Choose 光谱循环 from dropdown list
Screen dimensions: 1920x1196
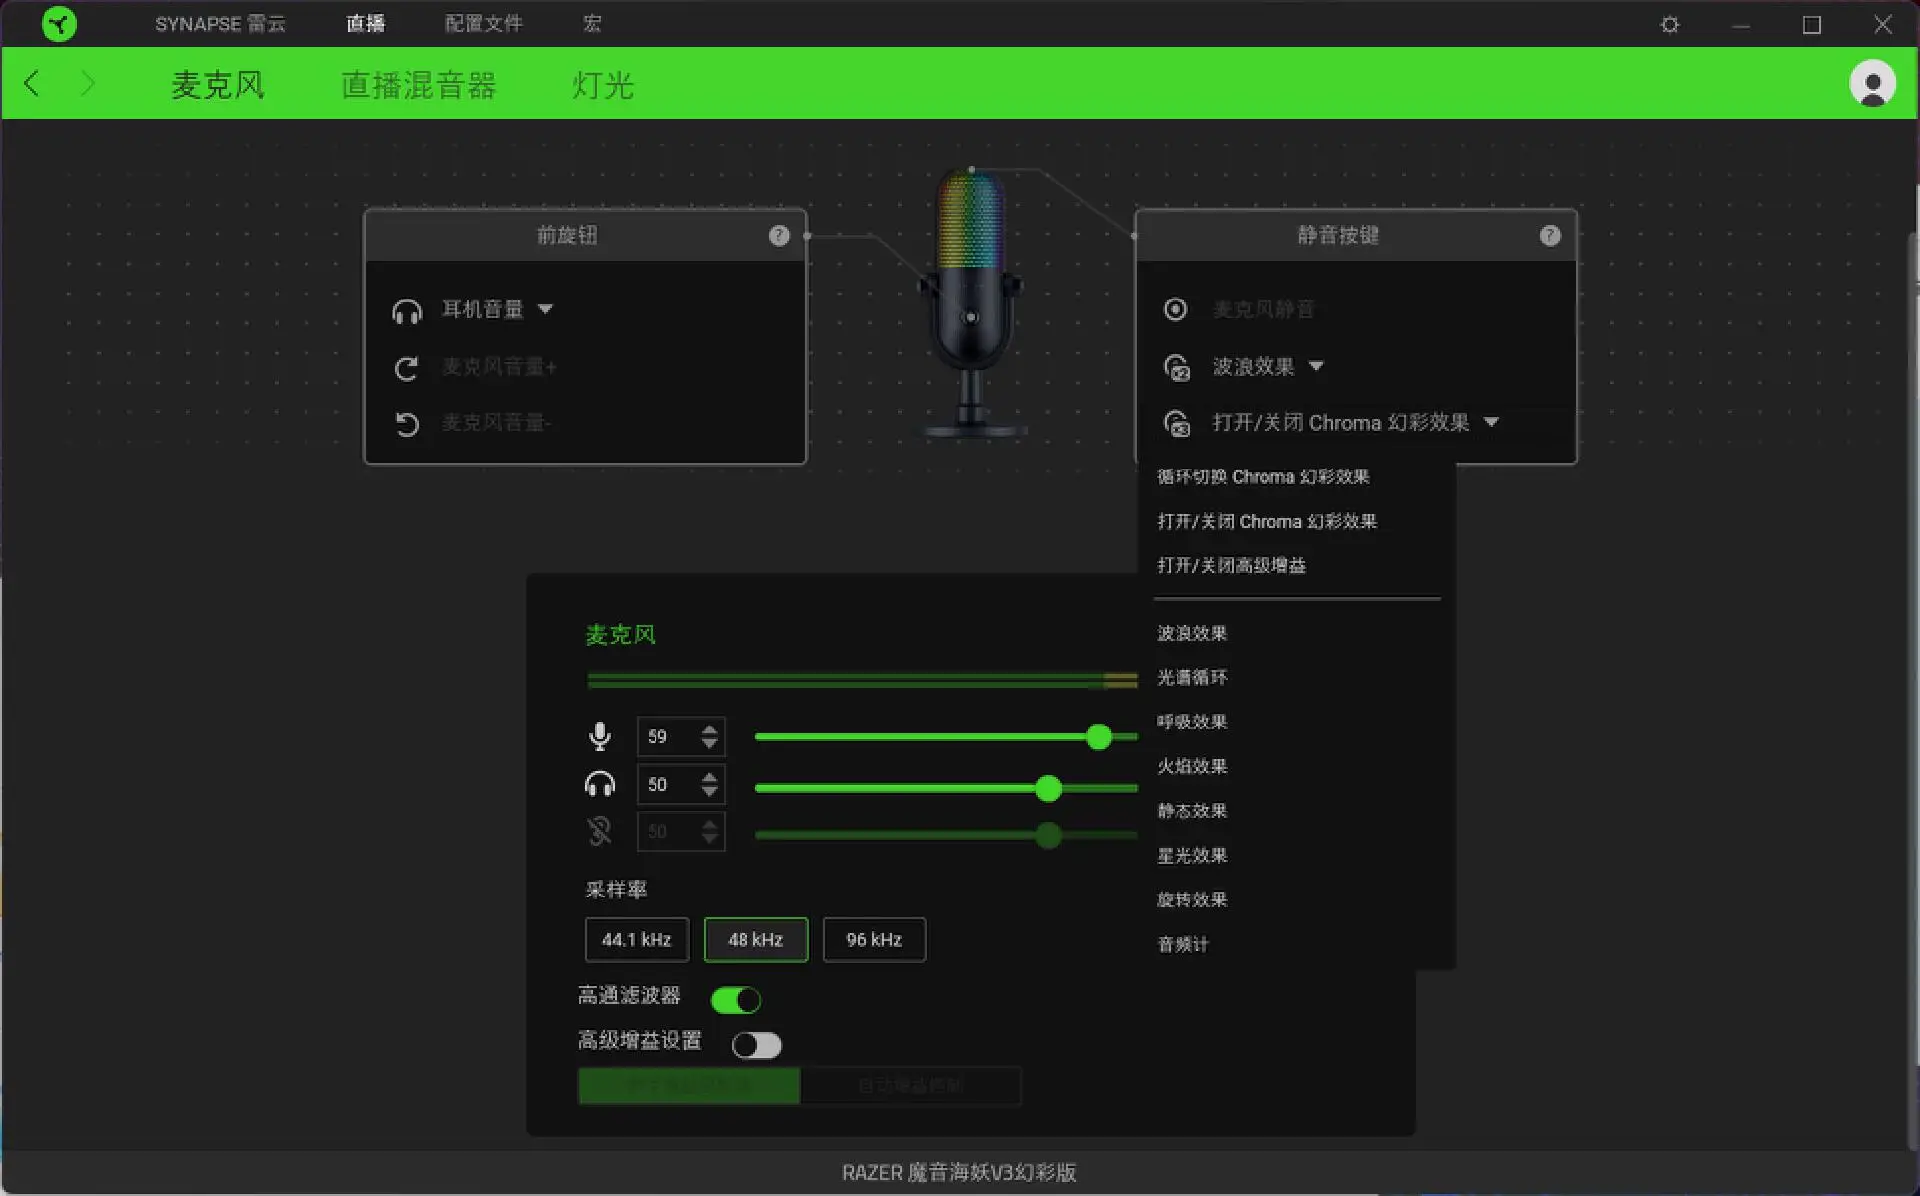(x=1192, y=677)
